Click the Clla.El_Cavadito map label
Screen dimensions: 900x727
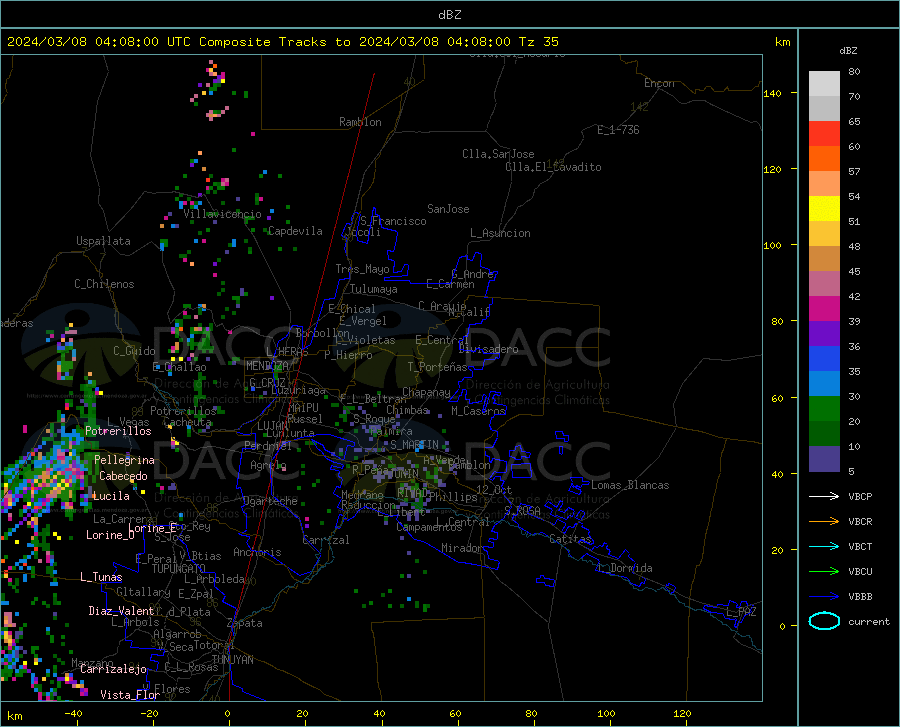[x=553, y=167]
